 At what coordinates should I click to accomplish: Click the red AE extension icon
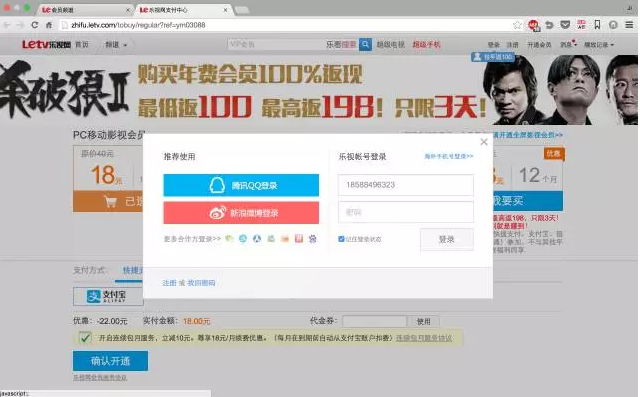[x=581, y=24]
